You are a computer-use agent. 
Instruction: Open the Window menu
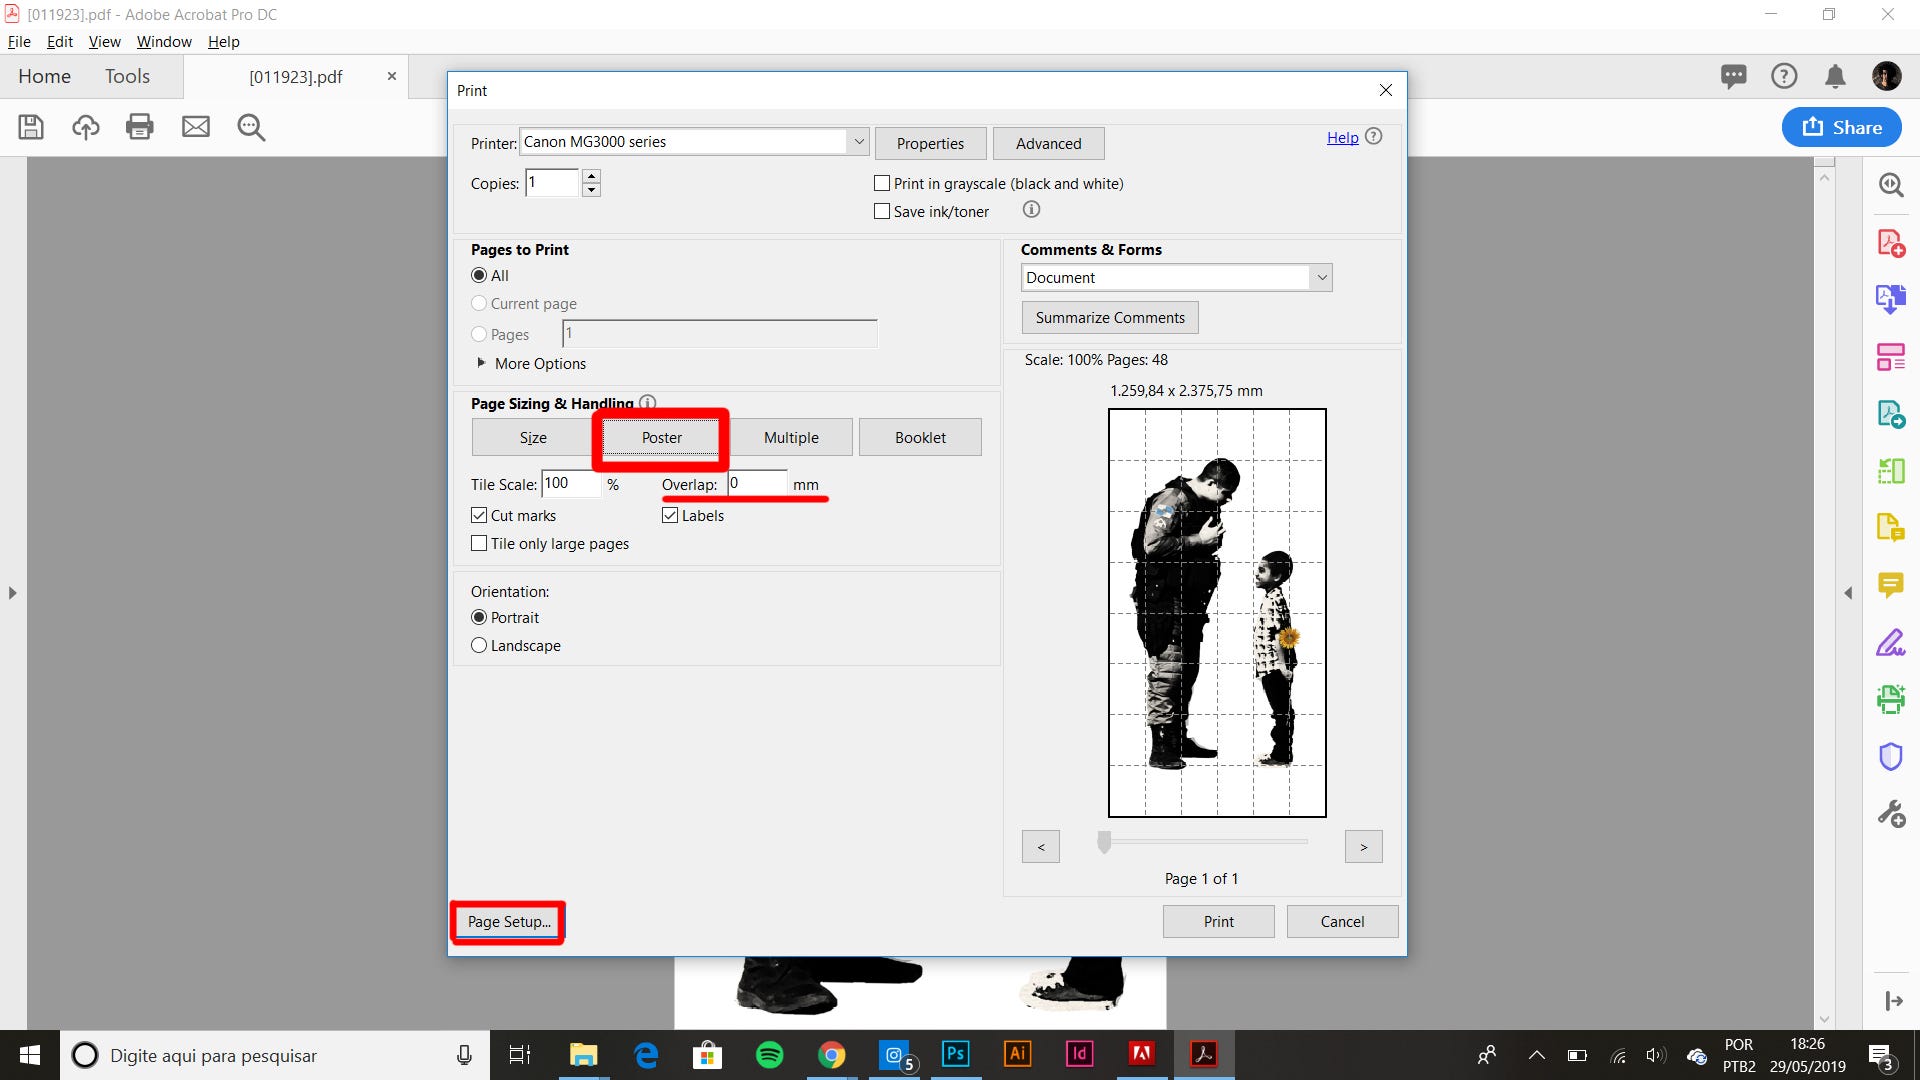[164, 42]
